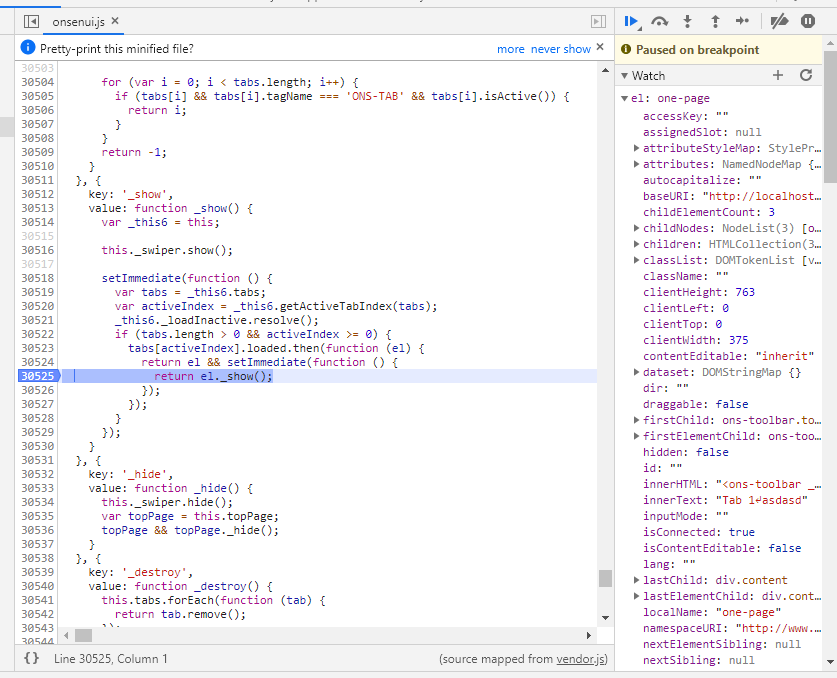This screenshot has width=837, height=678.
Task: Step out of current function
Action: tap(715, 21)
